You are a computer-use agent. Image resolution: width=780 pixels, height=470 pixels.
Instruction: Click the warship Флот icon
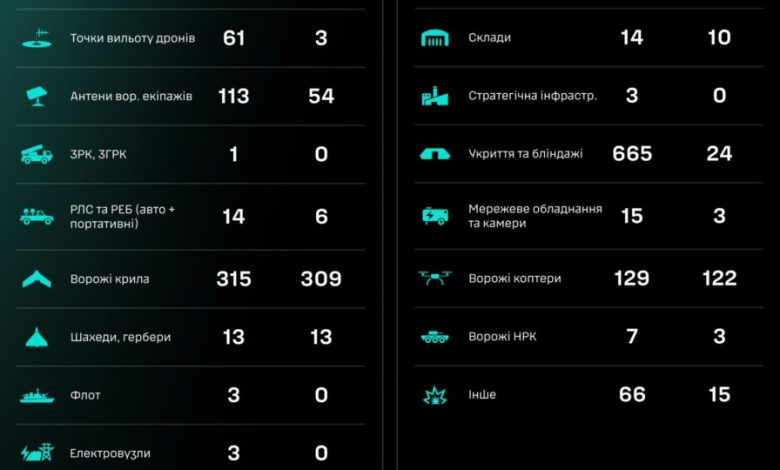tap(37, 395)
